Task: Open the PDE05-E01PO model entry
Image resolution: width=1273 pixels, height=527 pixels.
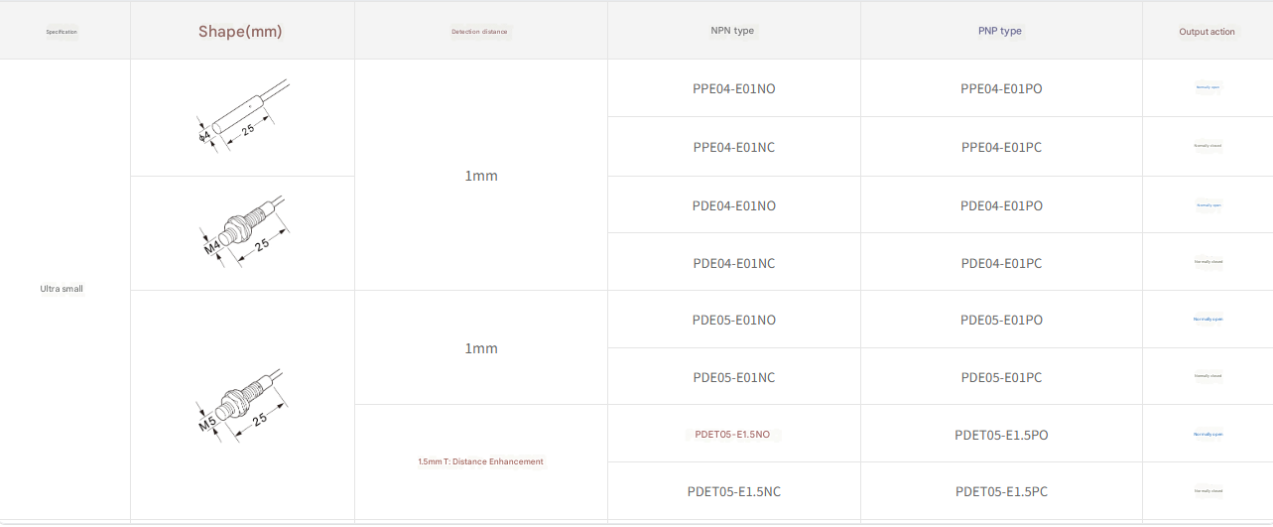Action: (x=1001, y=320)
